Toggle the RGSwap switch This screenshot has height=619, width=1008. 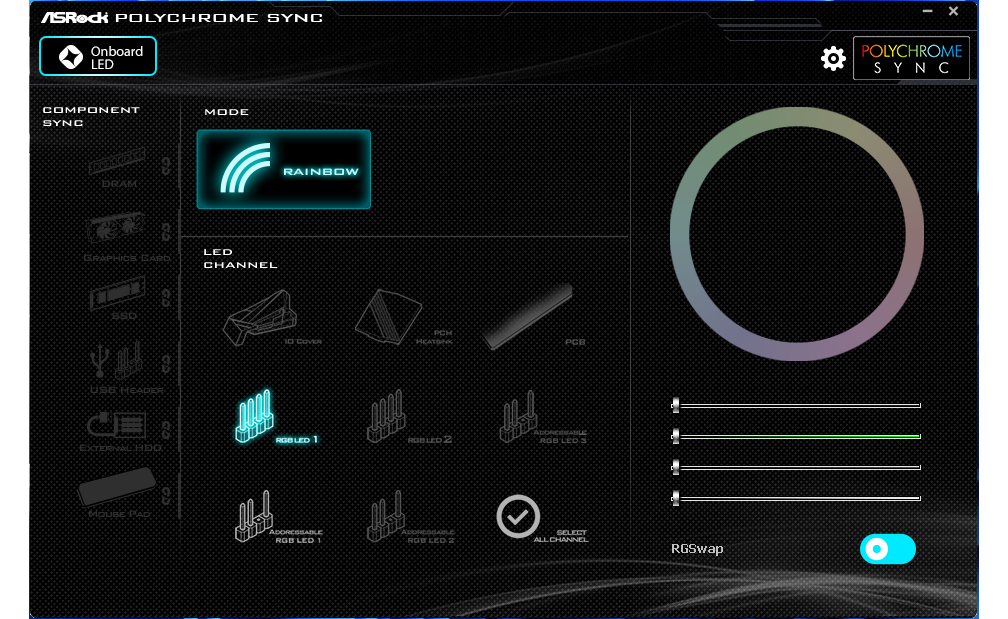click(887, 549)
